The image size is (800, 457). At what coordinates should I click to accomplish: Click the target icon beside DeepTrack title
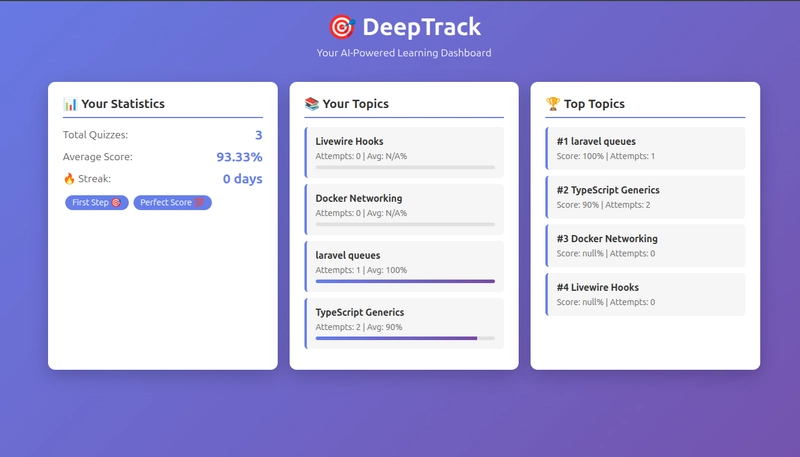(341, 27)
